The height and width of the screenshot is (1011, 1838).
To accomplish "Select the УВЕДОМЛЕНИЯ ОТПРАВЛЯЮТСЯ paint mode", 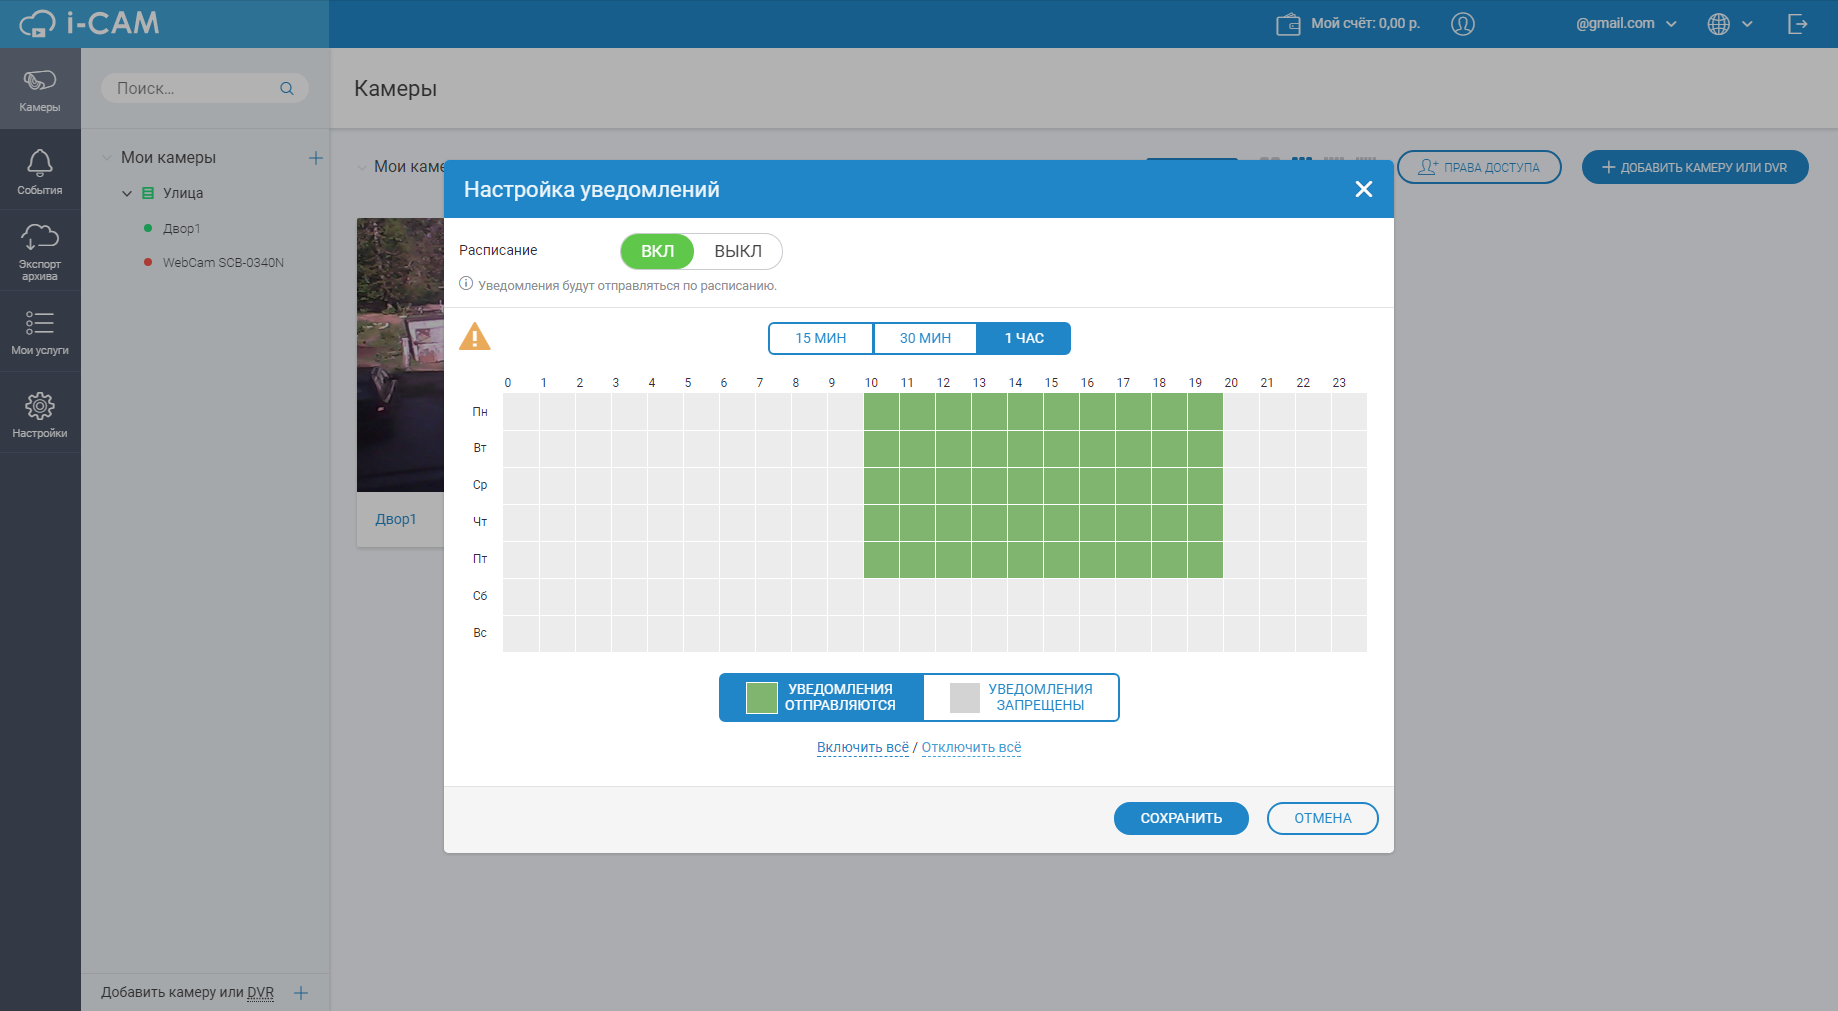I will coord(821,697).
